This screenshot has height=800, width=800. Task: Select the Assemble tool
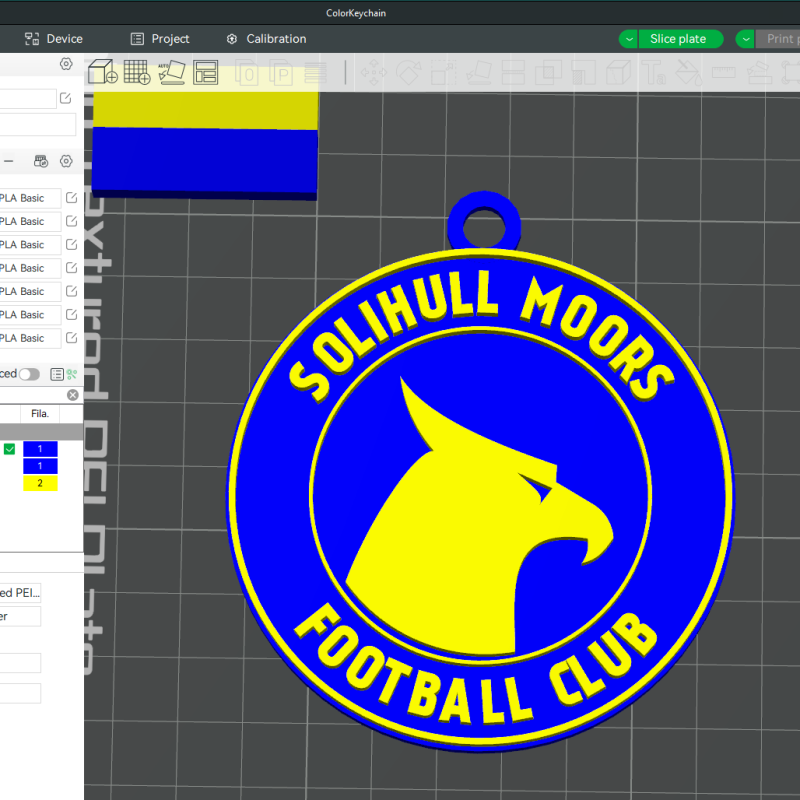tap(759, 73)
